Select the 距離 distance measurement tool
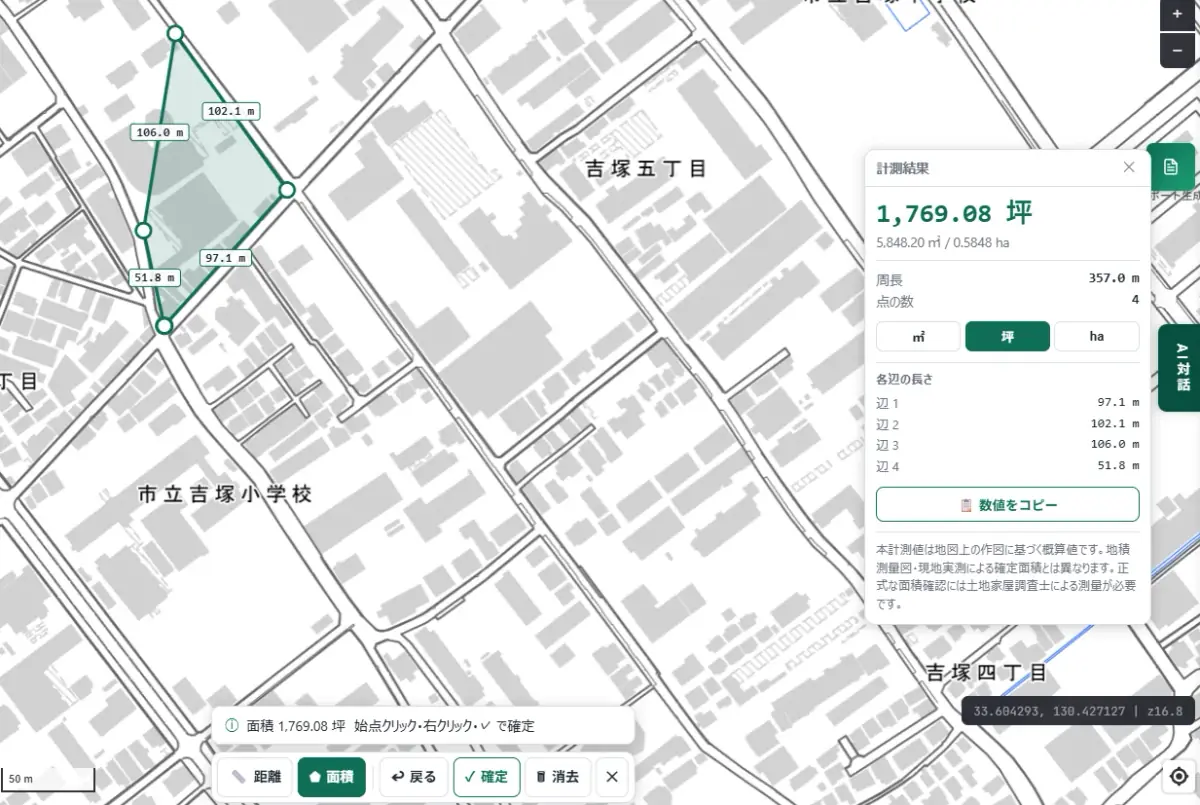 (x=255, y=777)
